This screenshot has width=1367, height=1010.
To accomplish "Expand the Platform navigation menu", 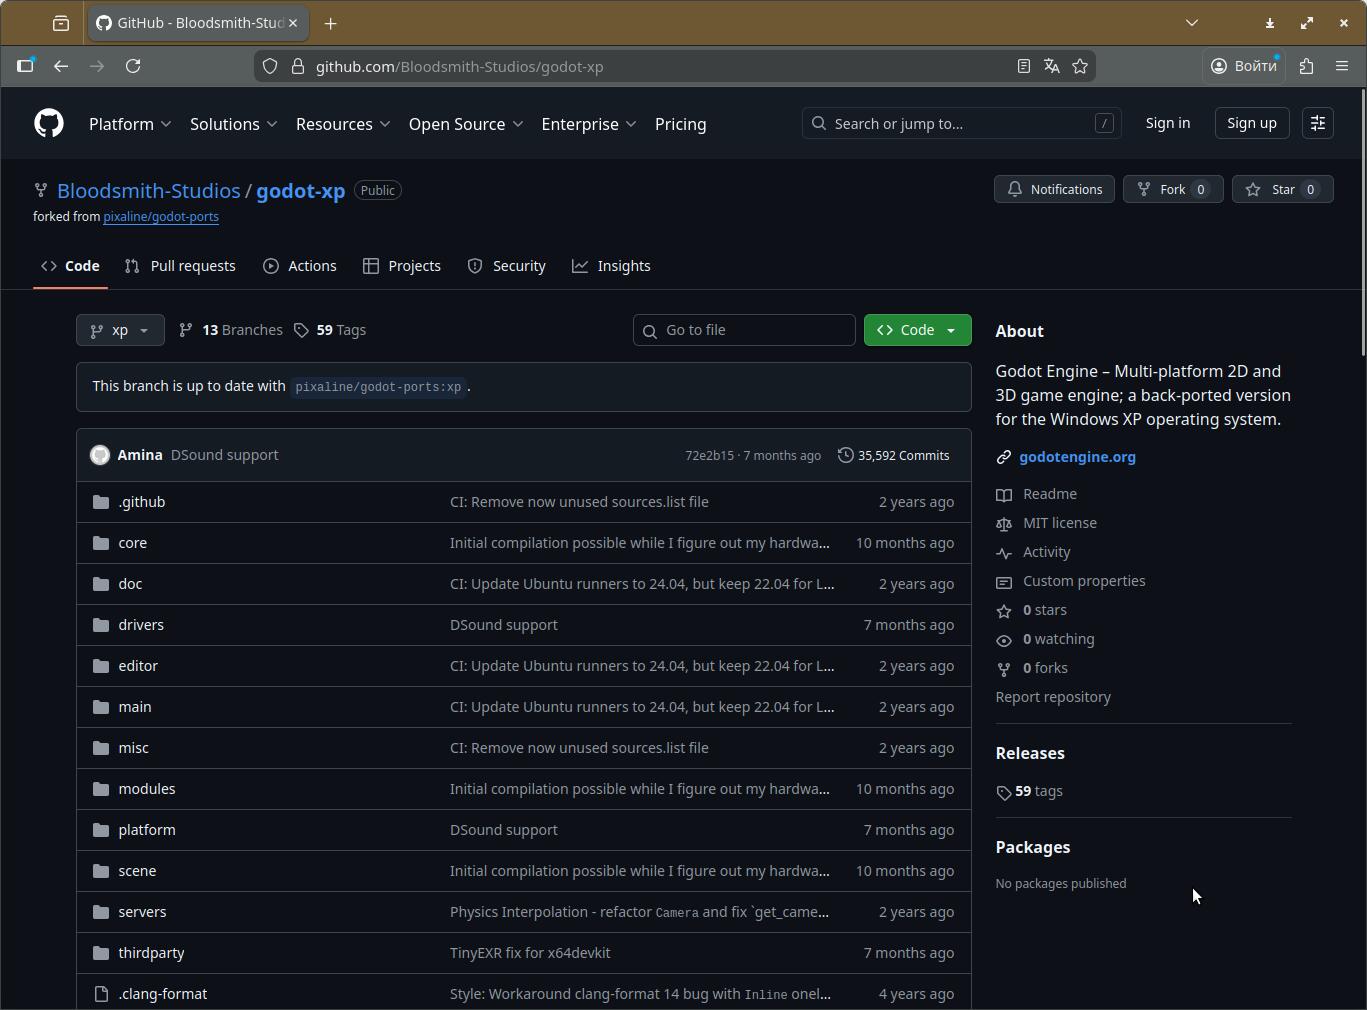I will pyautogui.click(x=130, y=124).
